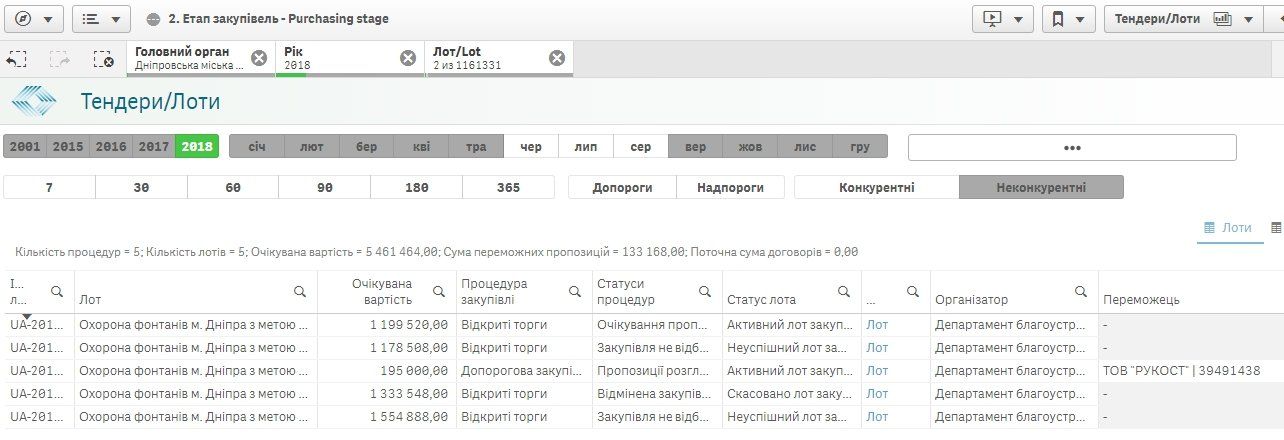This screenshot has width=1284, height=440.
Task: Select month лип
Action: coord(586,146)
